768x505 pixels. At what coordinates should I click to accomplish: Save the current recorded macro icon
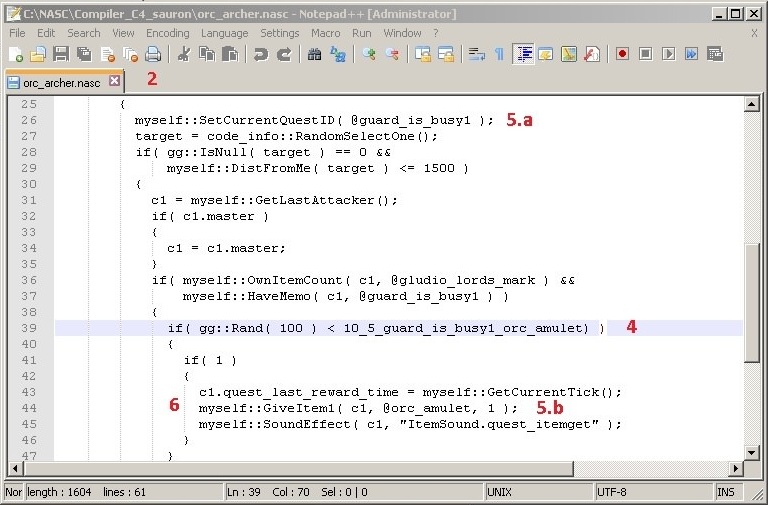pos(715,54)
